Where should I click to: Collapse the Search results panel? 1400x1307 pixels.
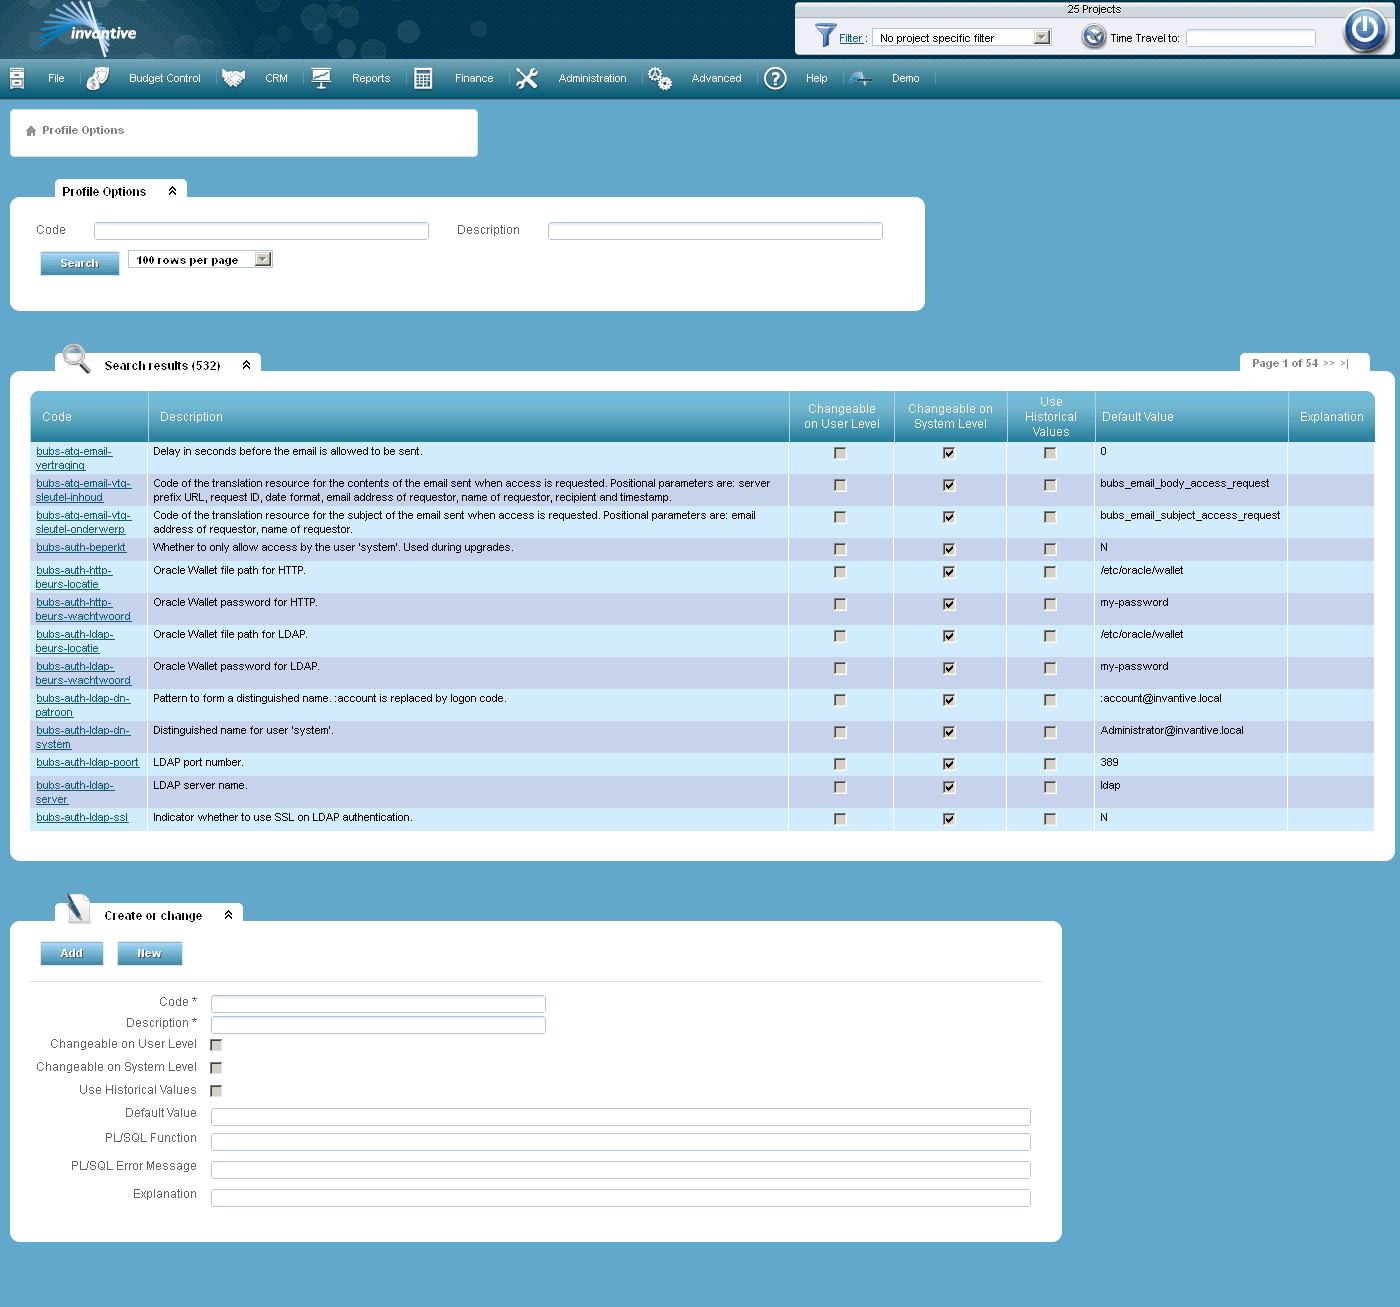(x=246, y=365)
